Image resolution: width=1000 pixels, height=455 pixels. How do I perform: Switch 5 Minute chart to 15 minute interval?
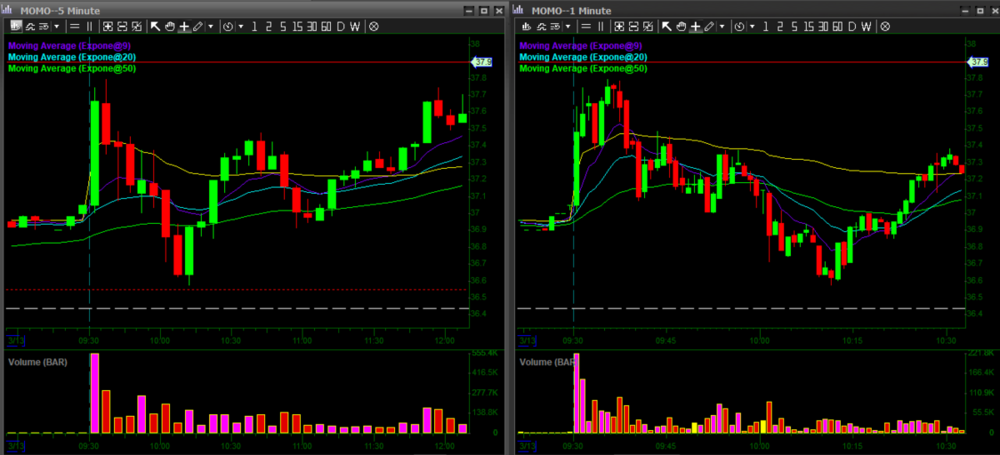[299, 26]
